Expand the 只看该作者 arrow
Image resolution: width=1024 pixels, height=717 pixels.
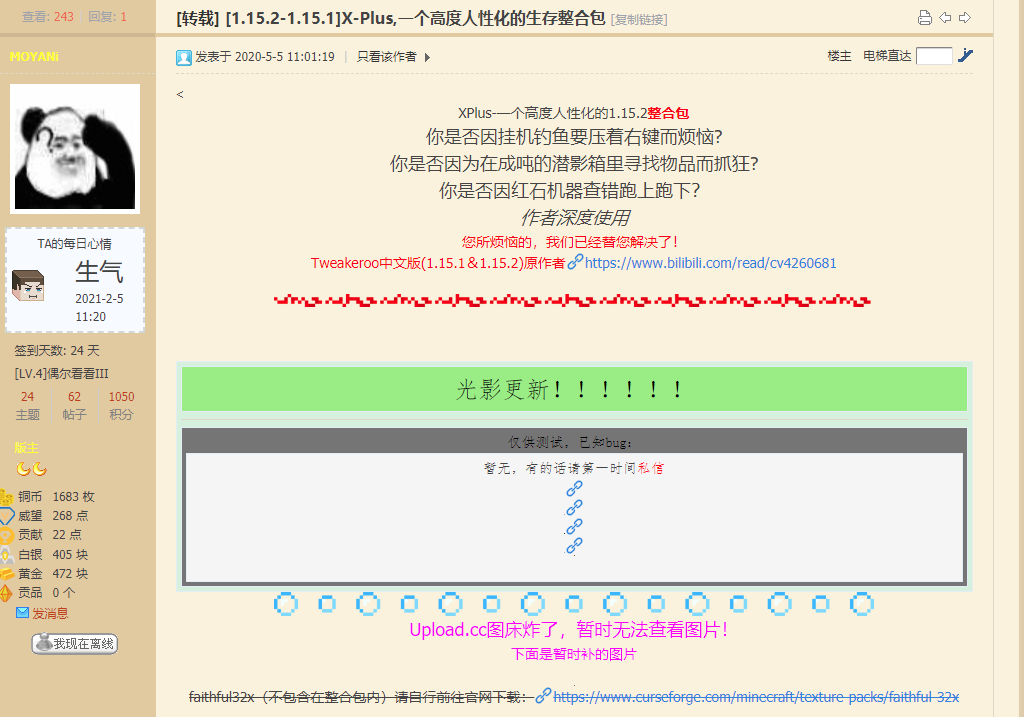coord(428,57)
